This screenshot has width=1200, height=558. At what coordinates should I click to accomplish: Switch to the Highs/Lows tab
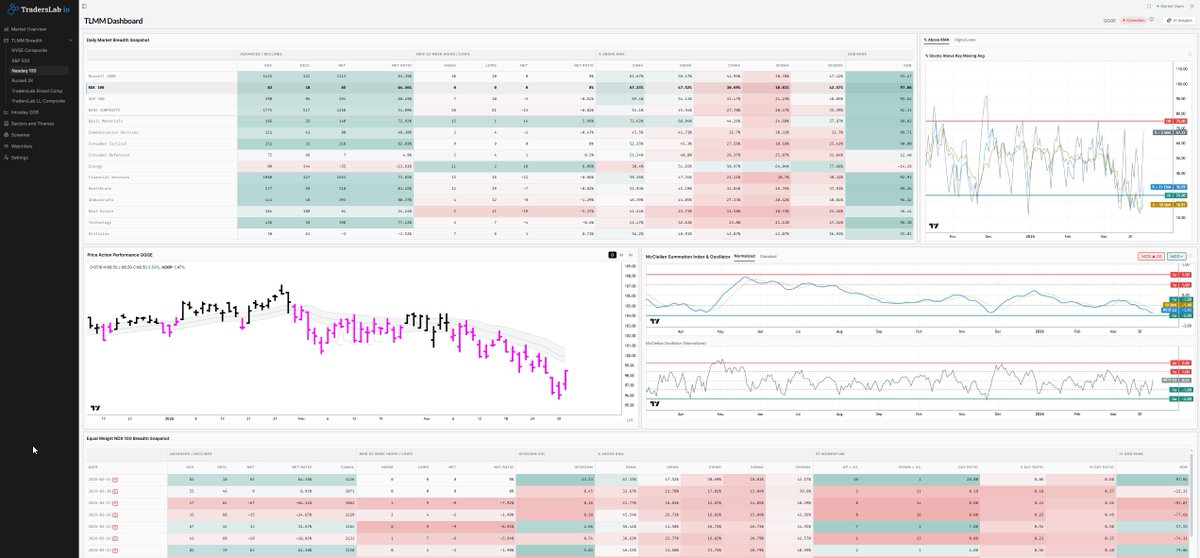[964, 39]
